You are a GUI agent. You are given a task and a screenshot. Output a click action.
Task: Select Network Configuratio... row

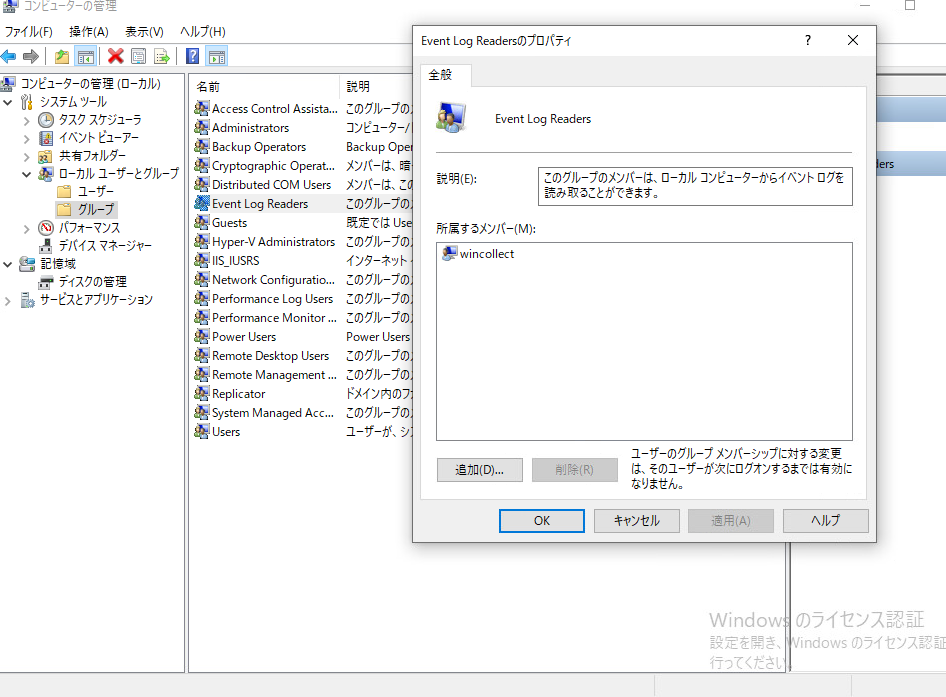tap(302, 279)
